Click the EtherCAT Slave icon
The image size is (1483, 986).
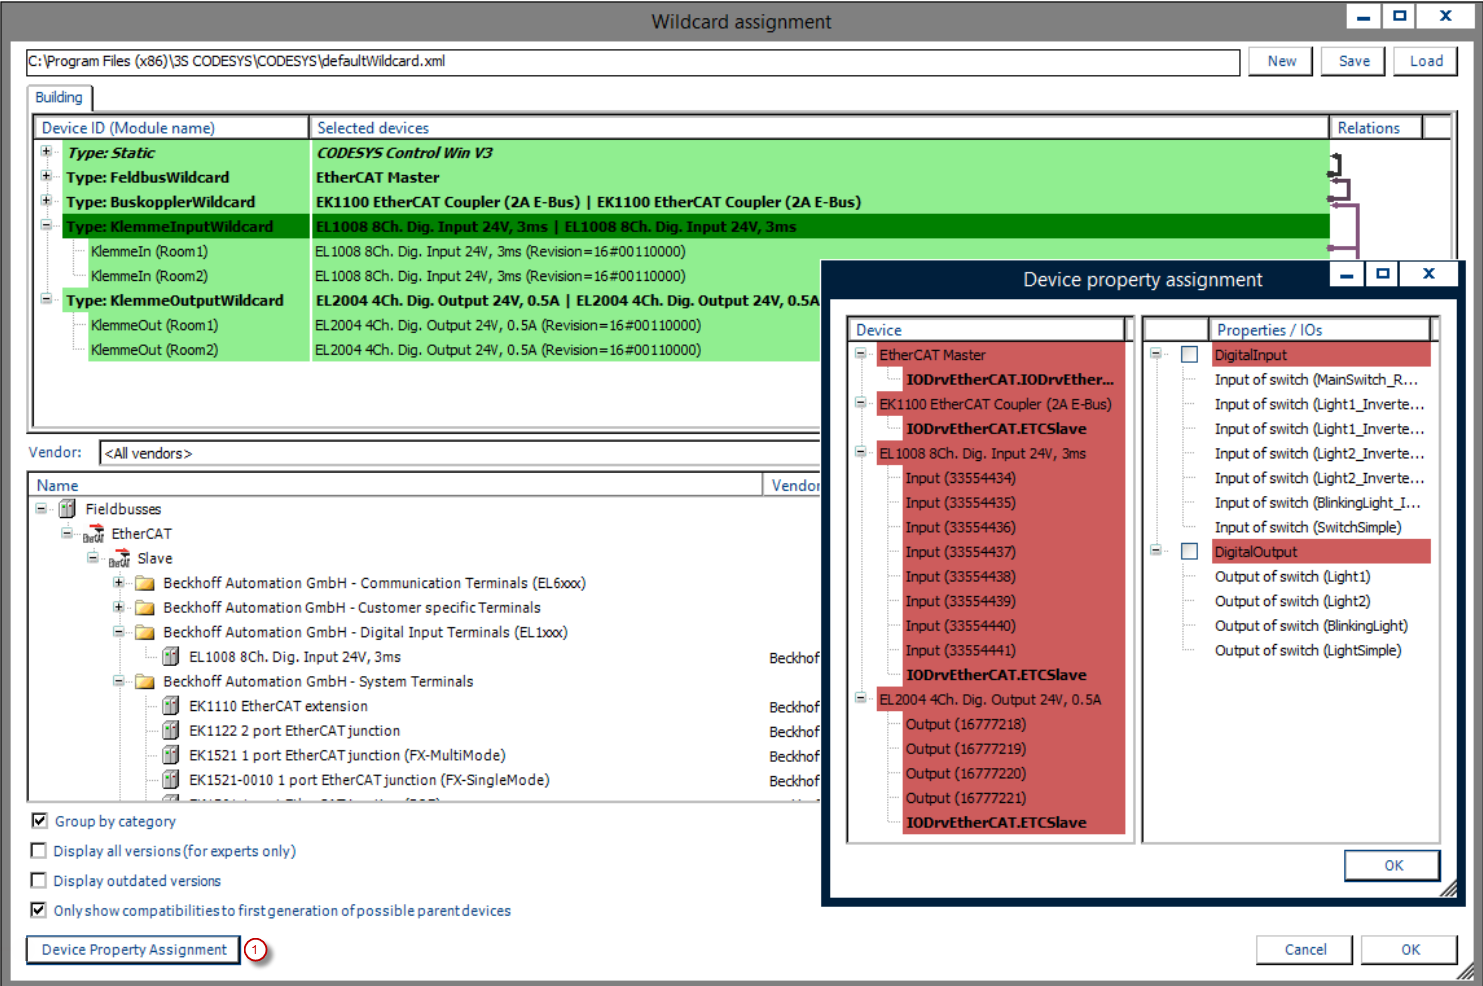[x=119, y=559]
